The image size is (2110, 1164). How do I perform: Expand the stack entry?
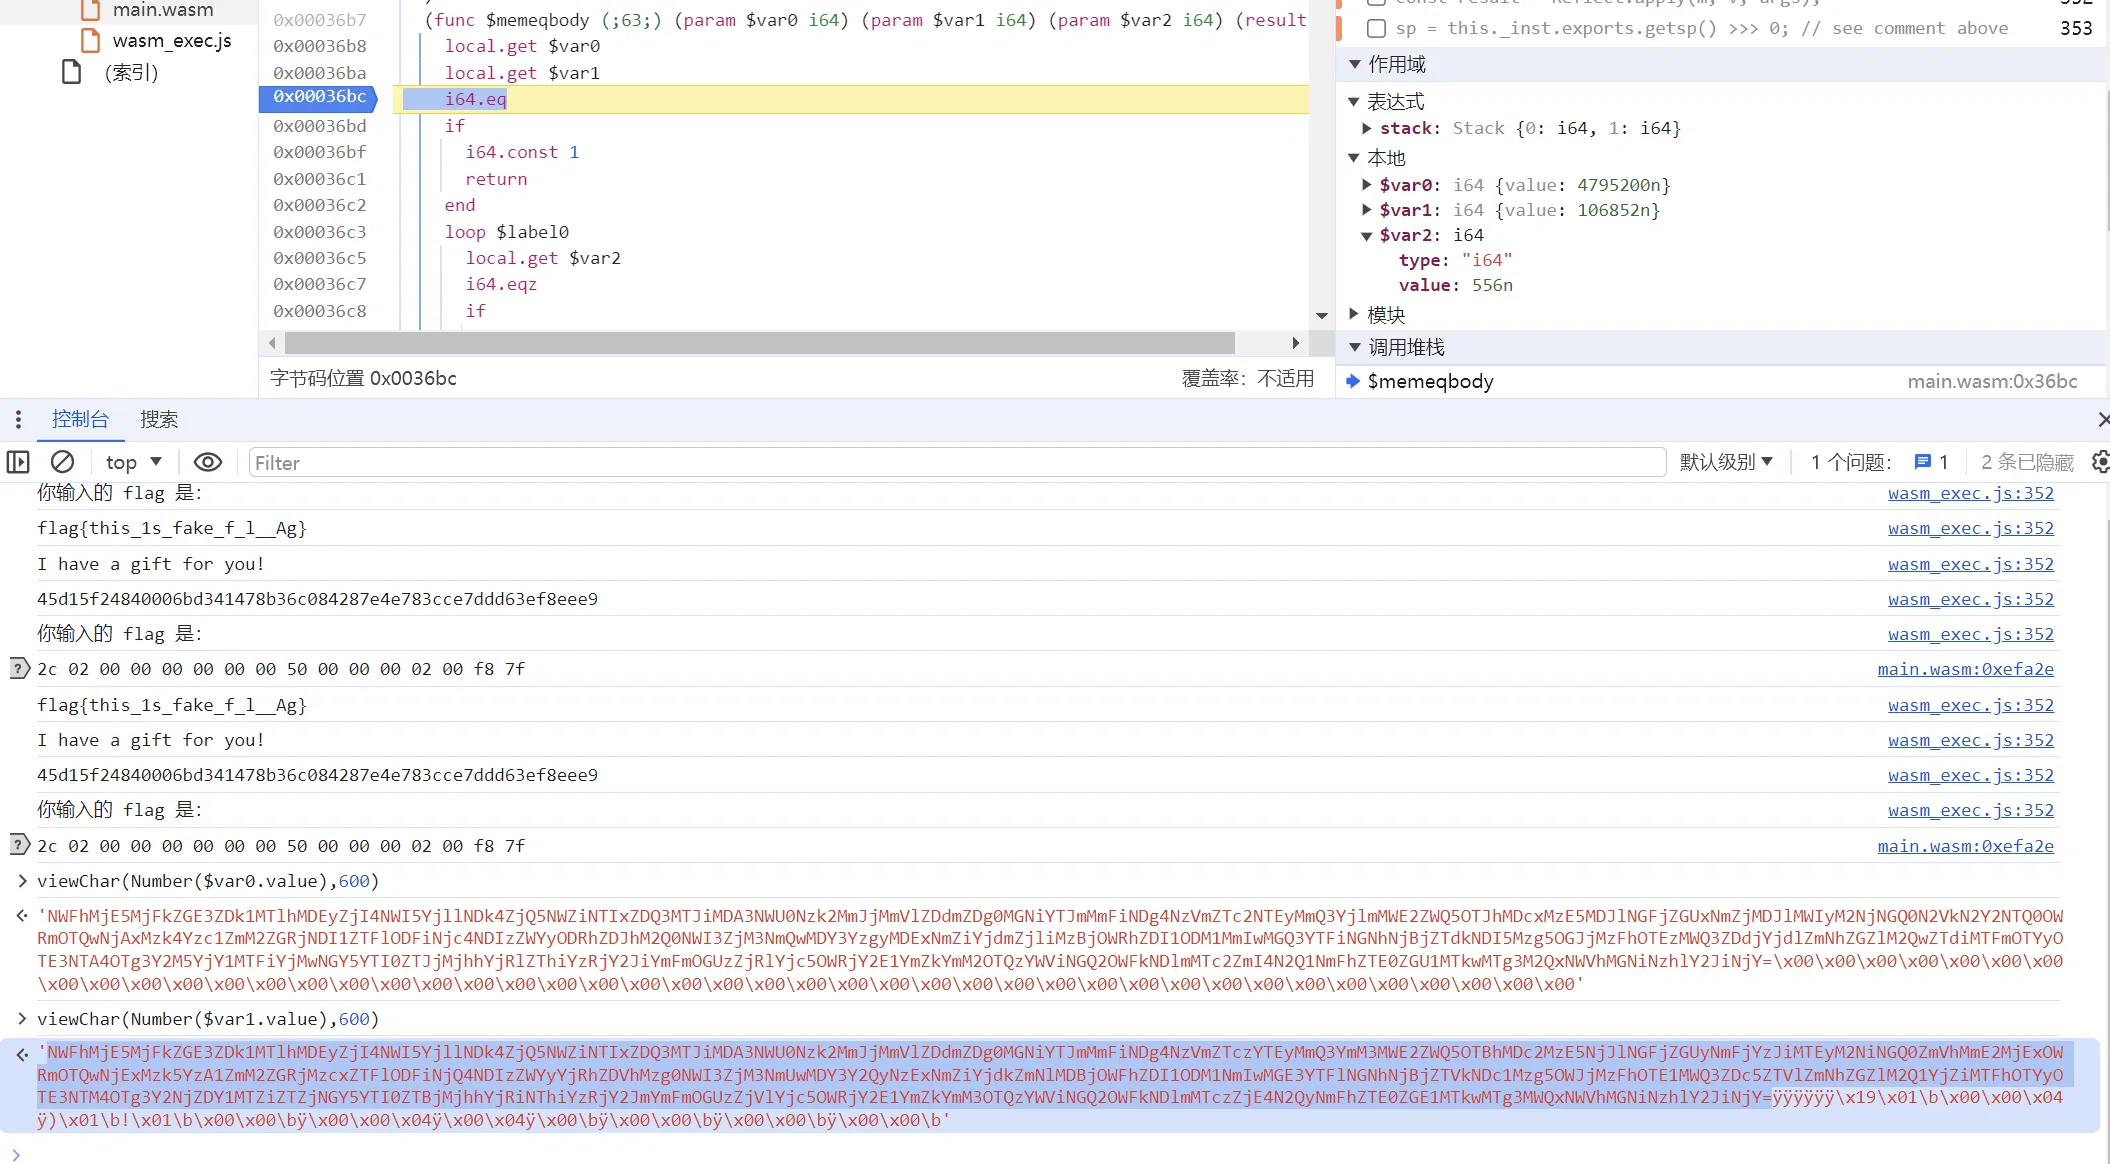click(1367, 128)
